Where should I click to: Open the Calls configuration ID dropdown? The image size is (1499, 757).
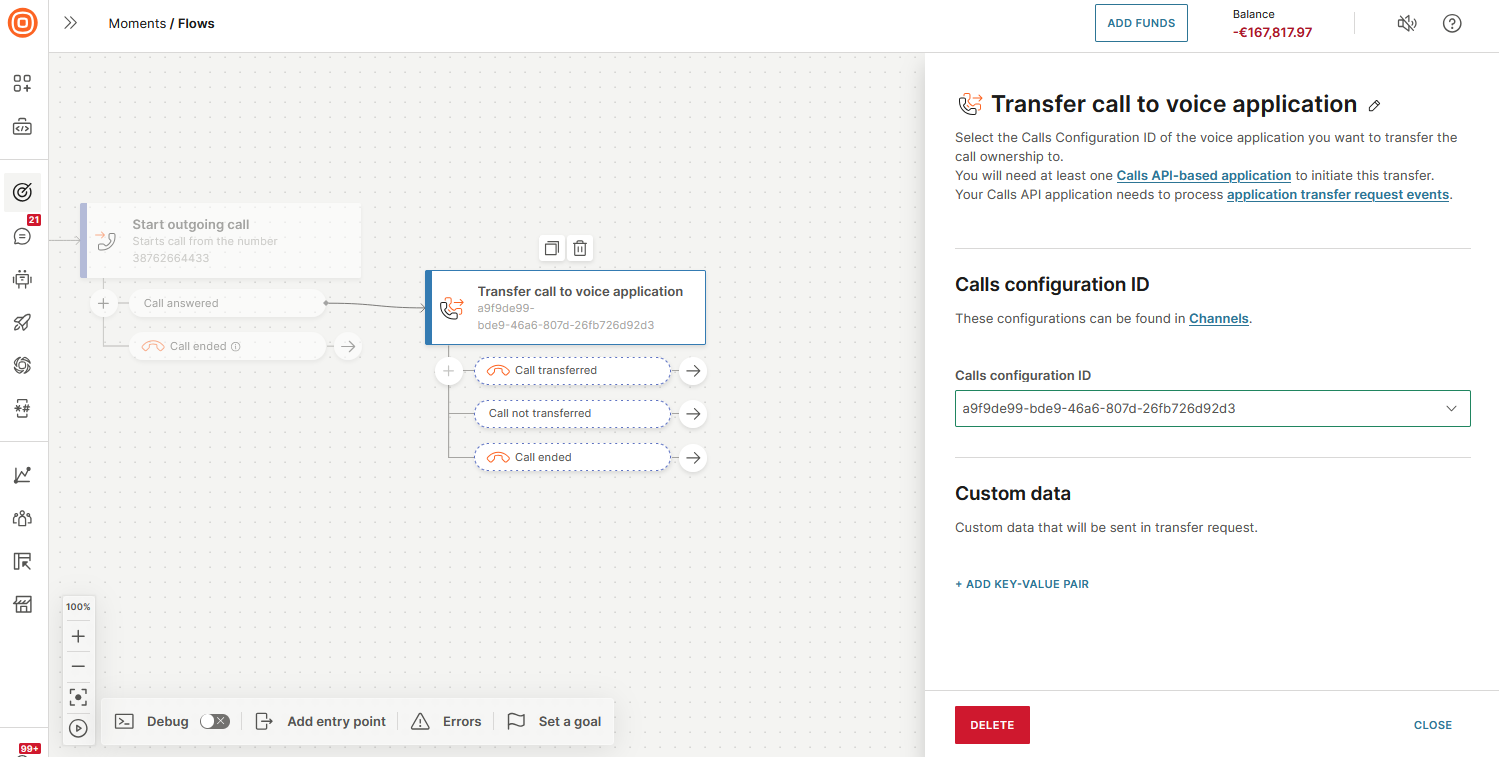click(x=1212, y=409)
